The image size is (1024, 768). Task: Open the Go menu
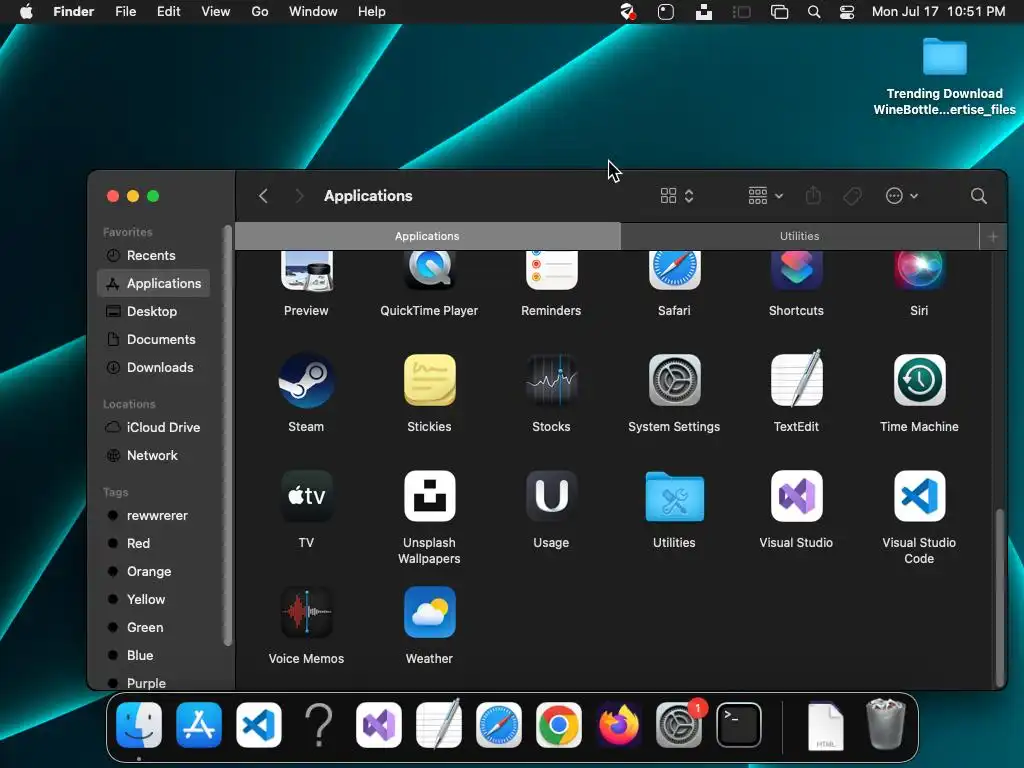(x=260, y=12)
